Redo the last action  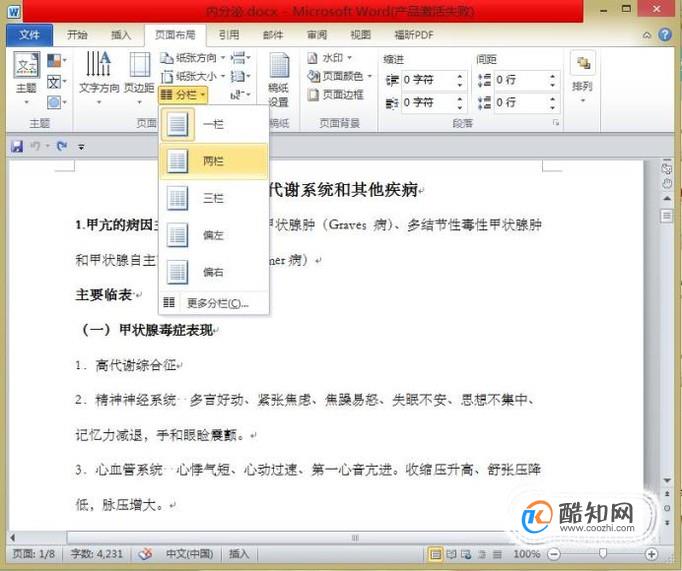point(62,147)
